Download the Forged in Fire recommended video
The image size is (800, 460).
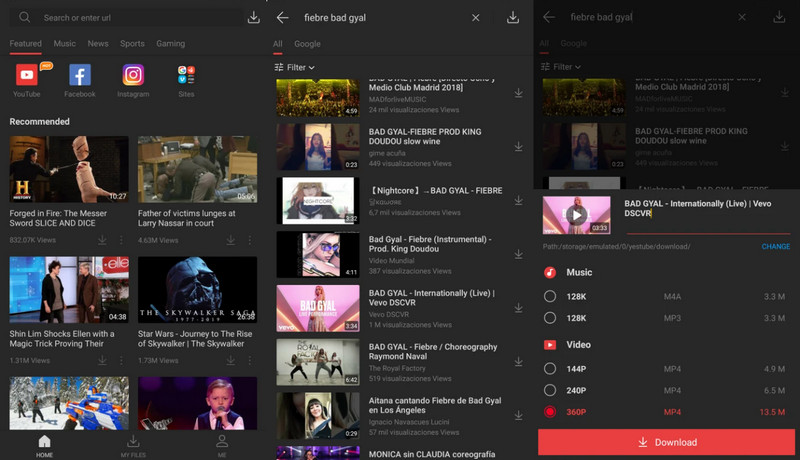(102, 240)
